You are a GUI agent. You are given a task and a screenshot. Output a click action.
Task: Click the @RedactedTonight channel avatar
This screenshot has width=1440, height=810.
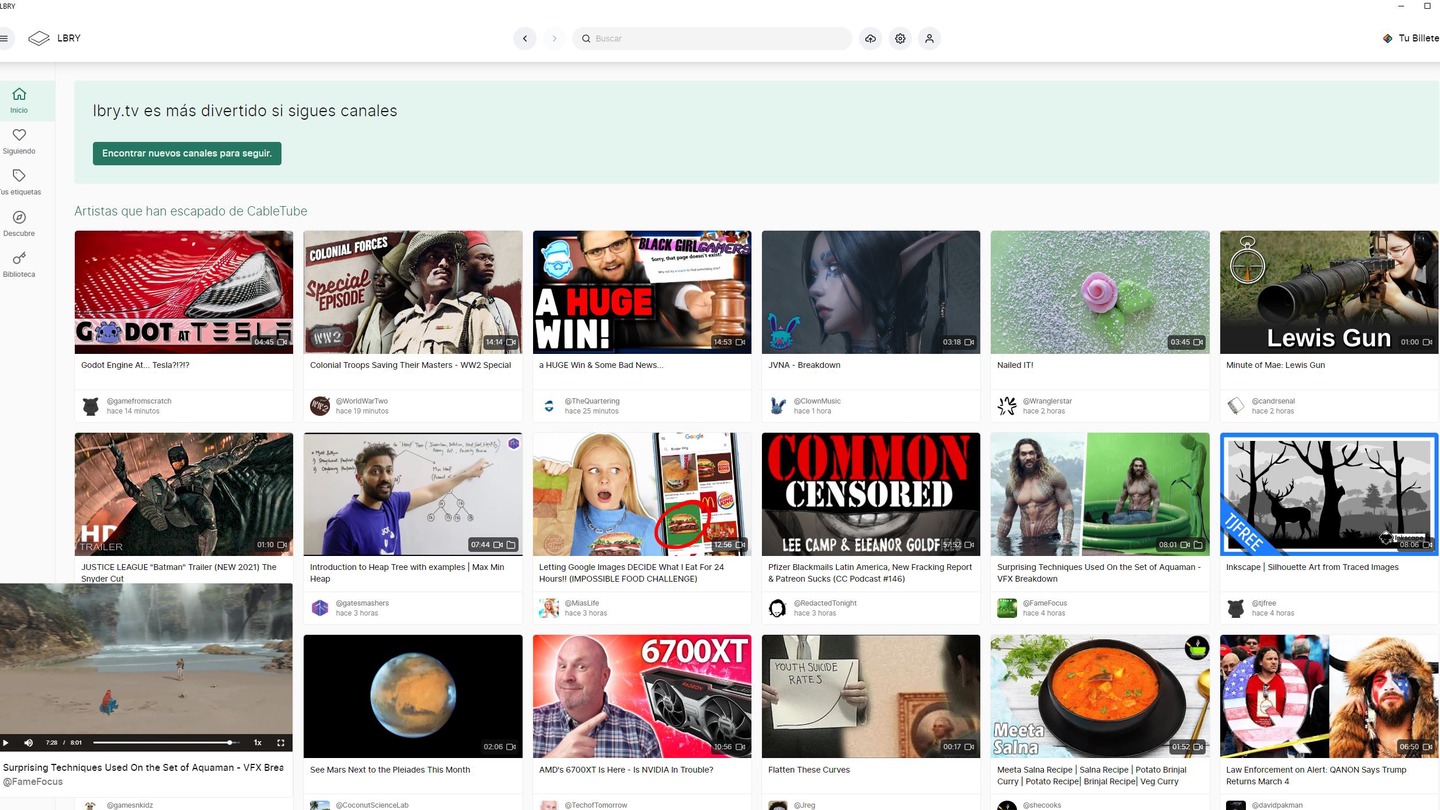tap(778, 608)
